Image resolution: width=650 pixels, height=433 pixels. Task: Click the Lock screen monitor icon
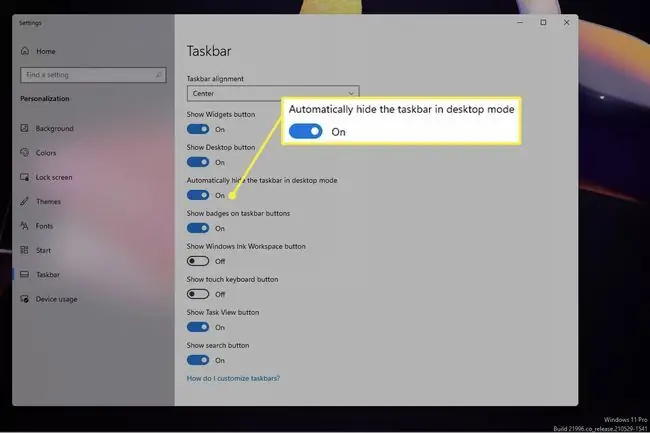tap(24, 177)
